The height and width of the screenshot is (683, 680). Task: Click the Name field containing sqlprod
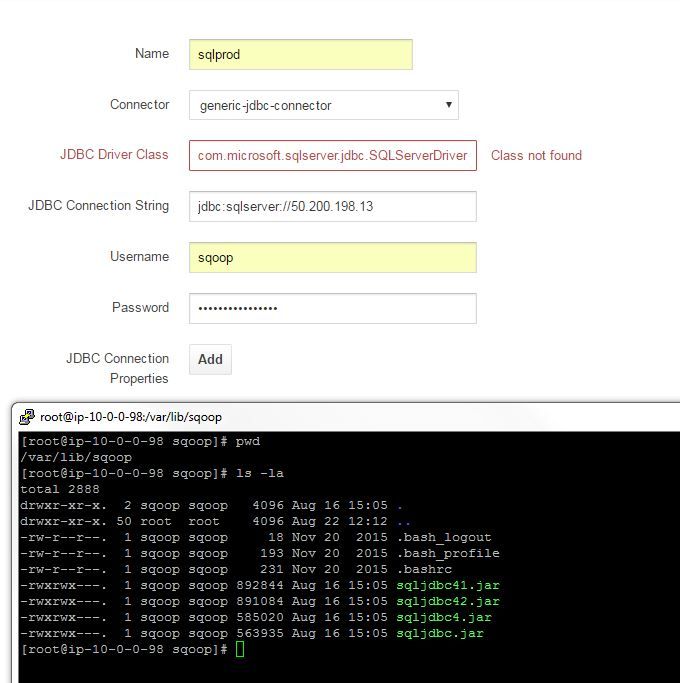301,54
